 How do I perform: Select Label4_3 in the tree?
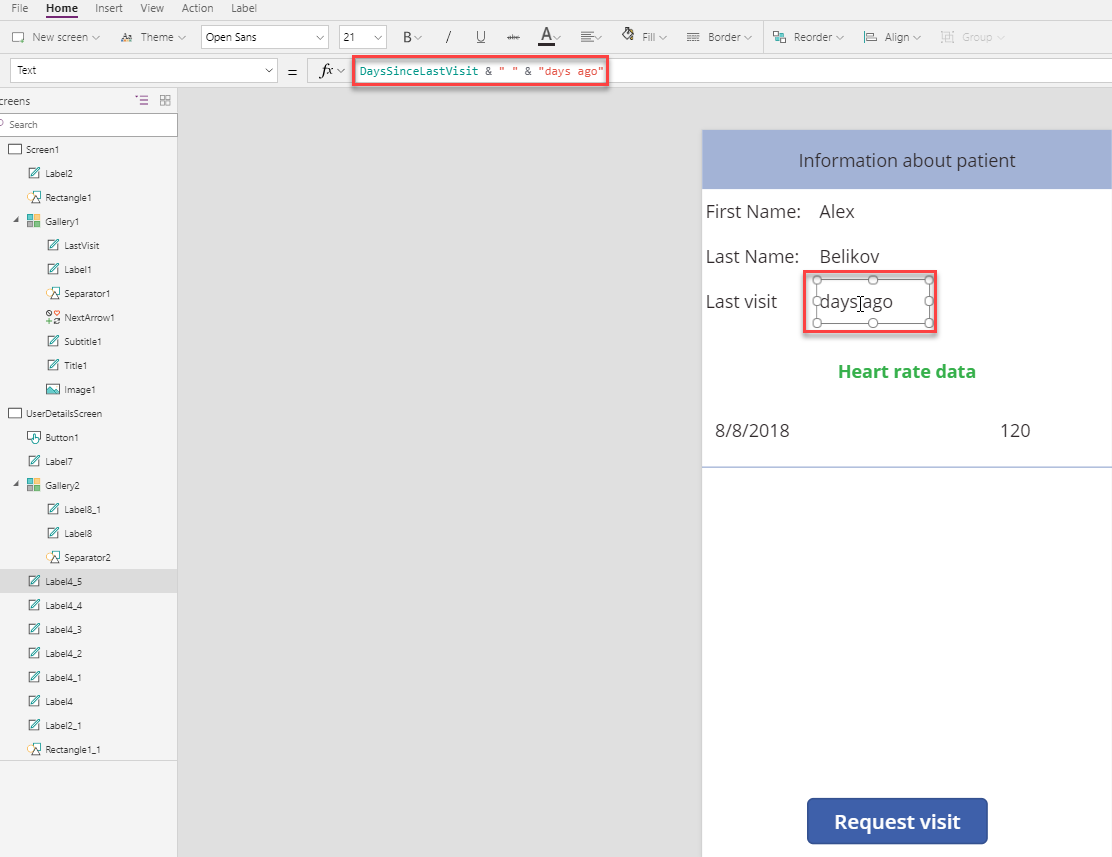(x=63, y=629)
